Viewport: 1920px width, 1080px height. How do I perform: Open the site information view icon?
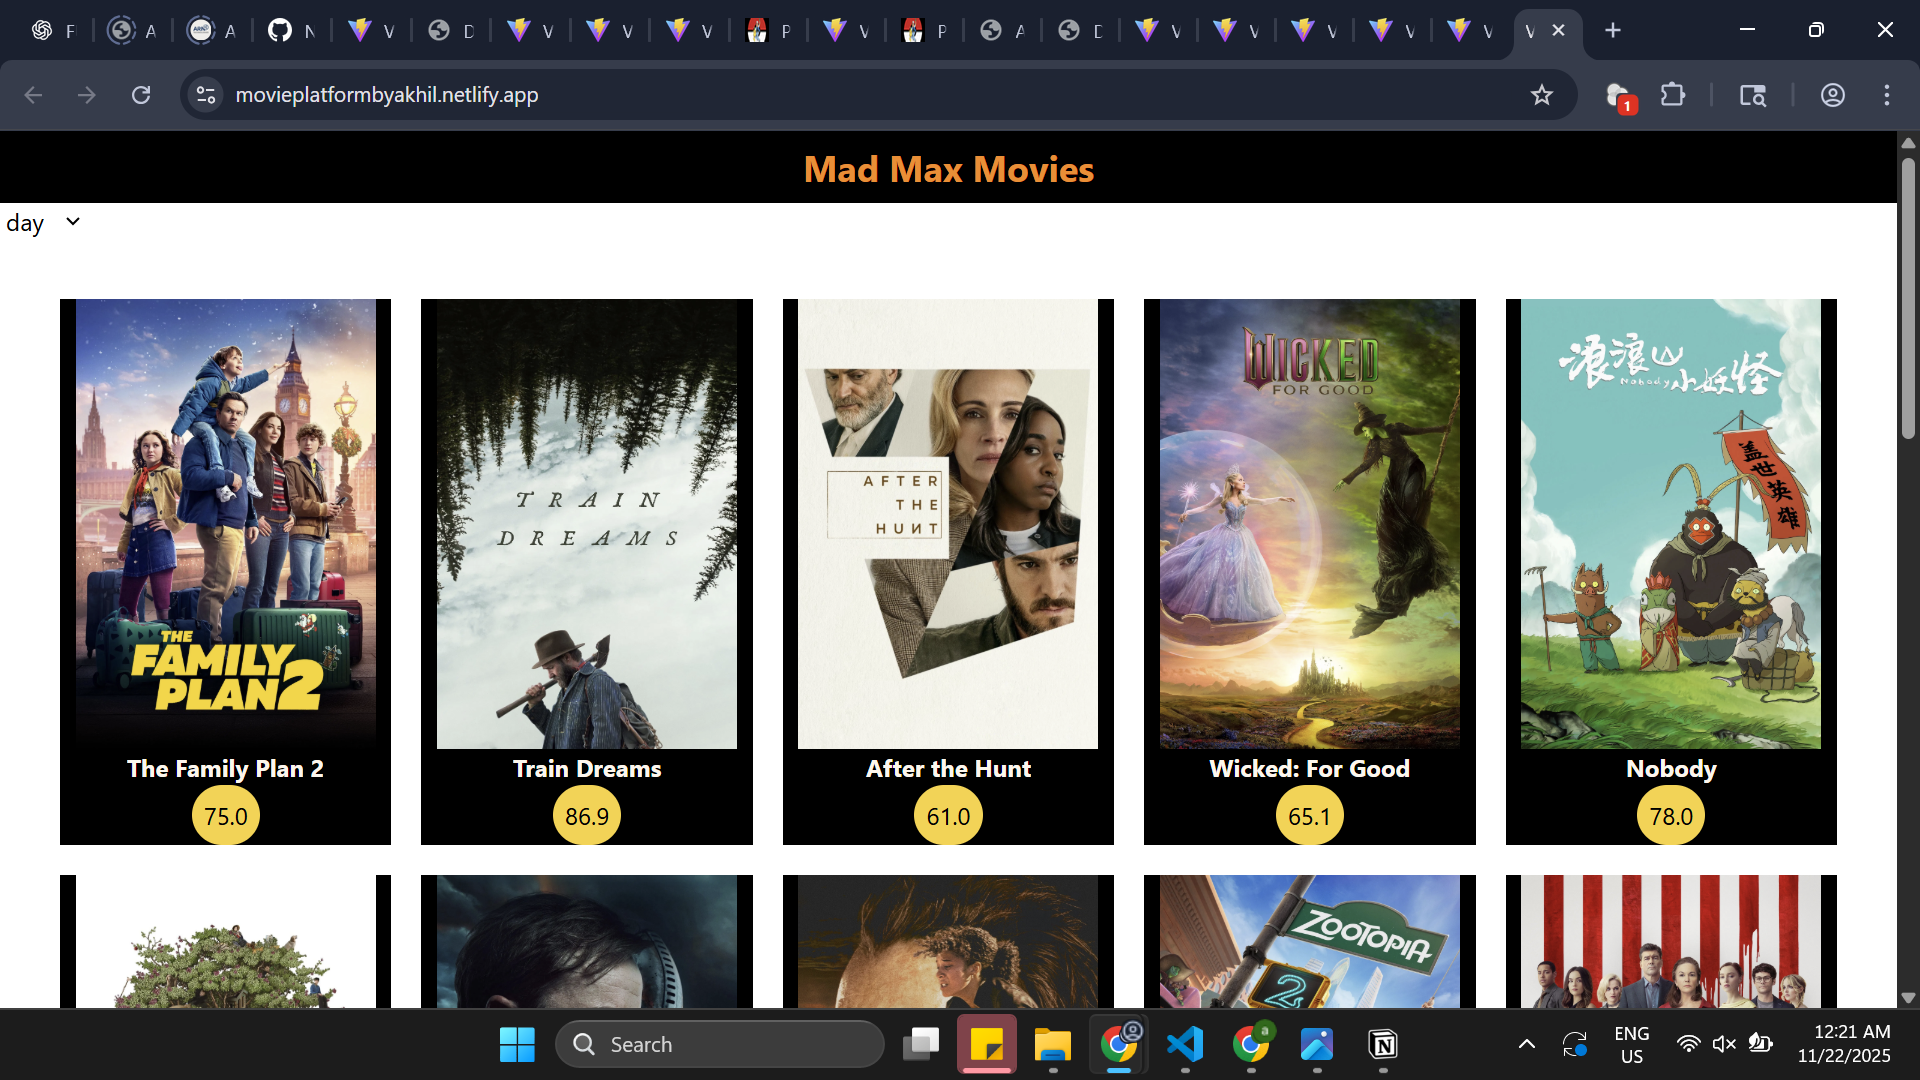[x=206, y=95]
